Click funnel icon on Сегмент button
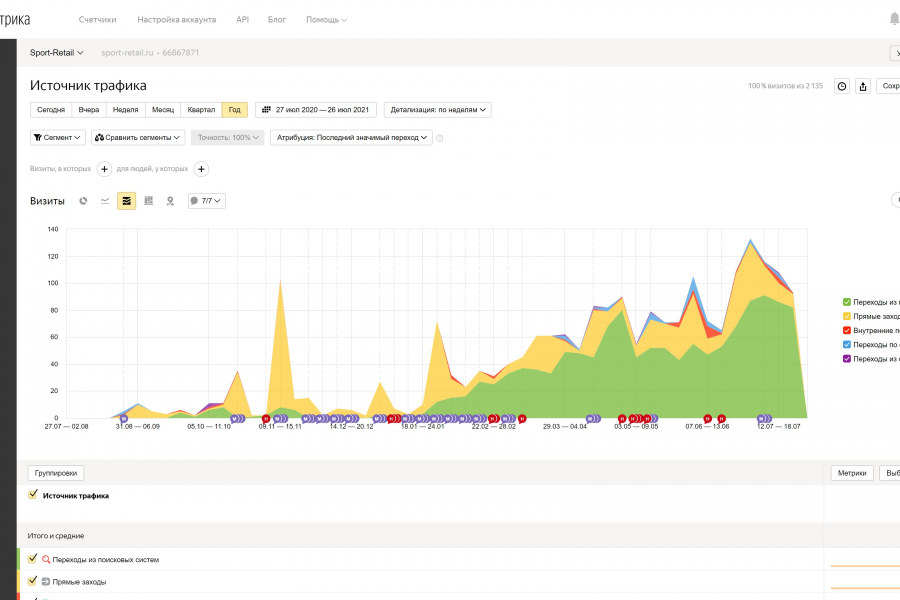The image size is (900, 600). point(38,138)
